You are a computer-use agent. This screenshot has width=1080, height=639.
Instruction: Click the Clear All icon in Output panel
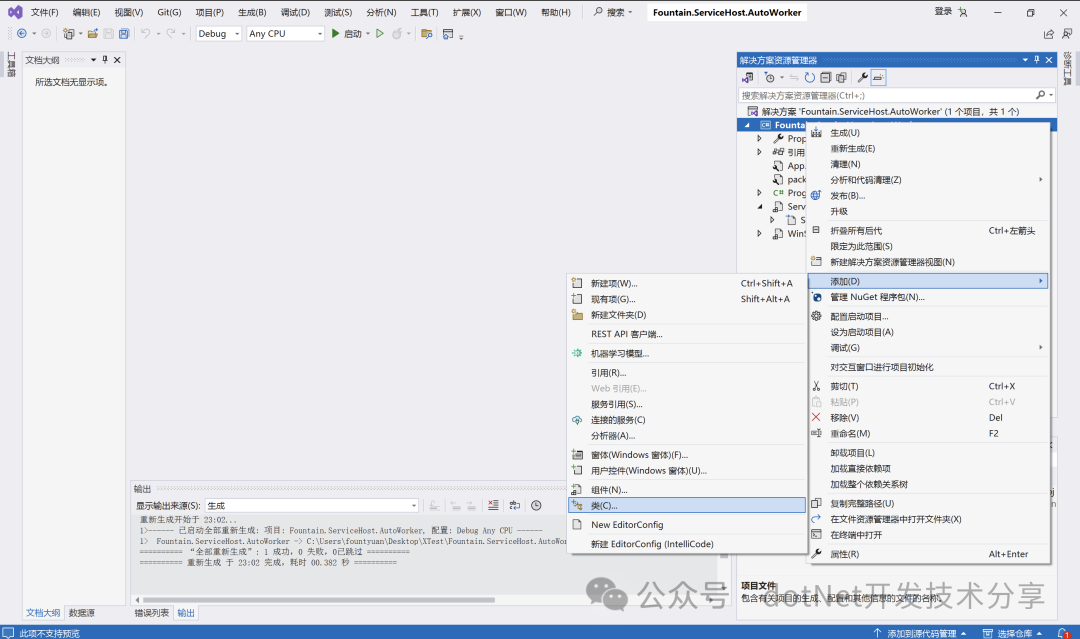493,506
